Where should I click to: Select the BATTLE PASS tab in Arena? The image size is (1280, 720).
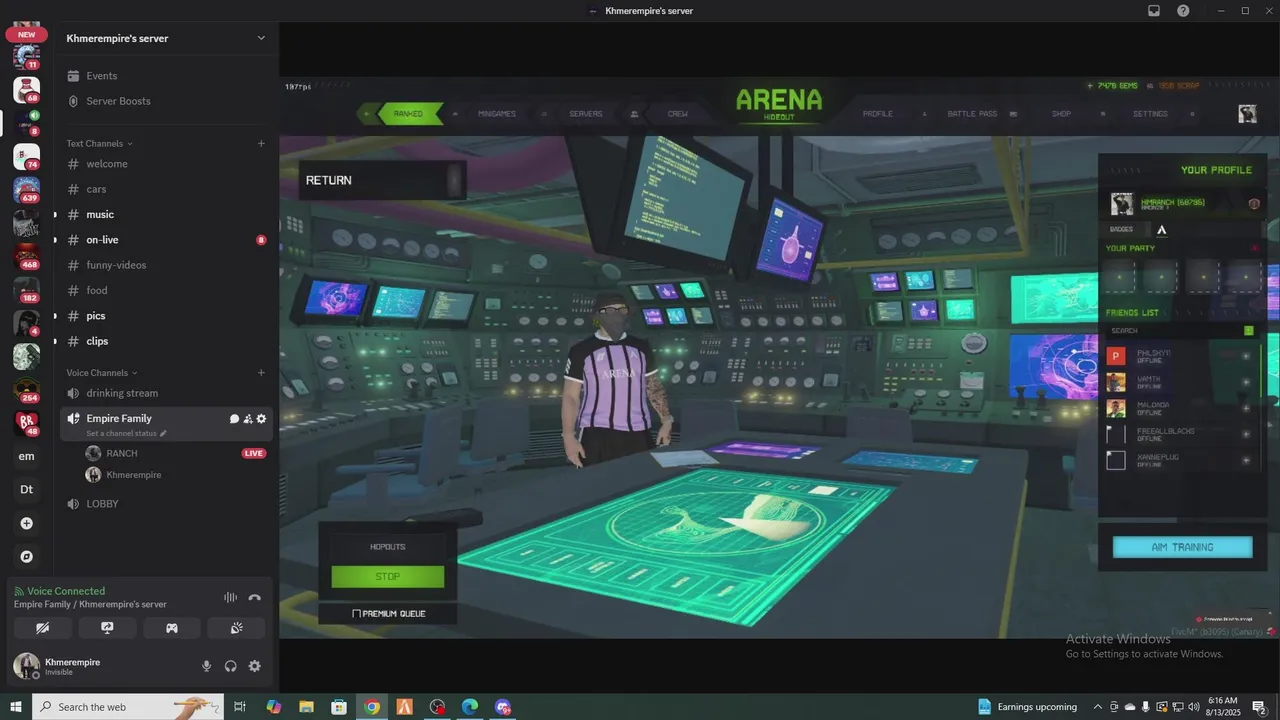click(972, 114)
